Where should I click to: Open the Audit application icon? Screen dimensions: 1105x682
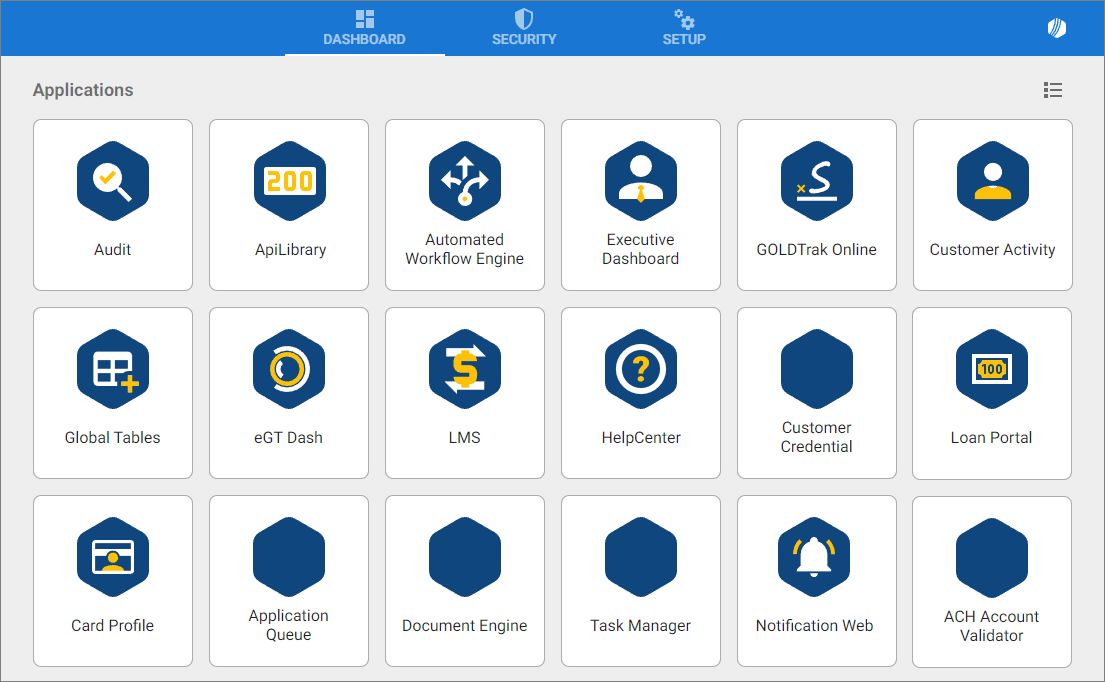click(x=113, y=181)
